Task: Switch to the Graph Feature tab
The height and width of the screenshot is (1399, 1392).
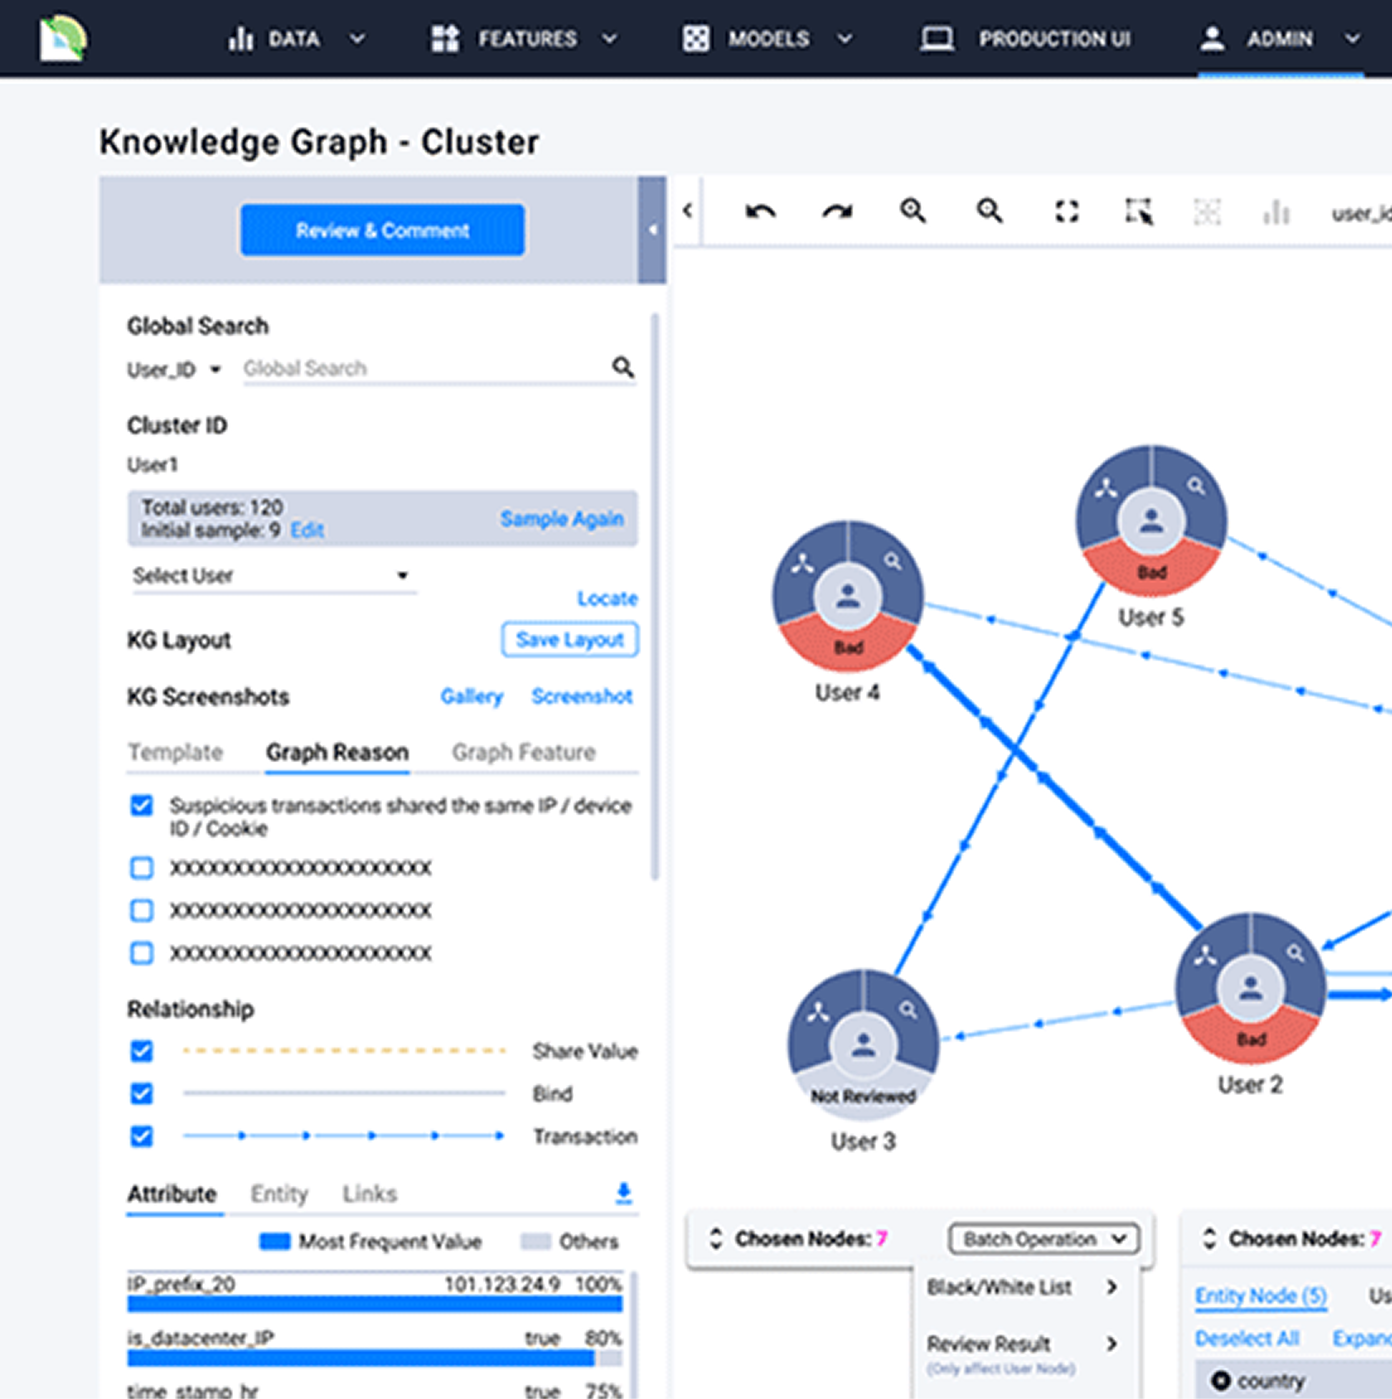Action: [524, 752]
